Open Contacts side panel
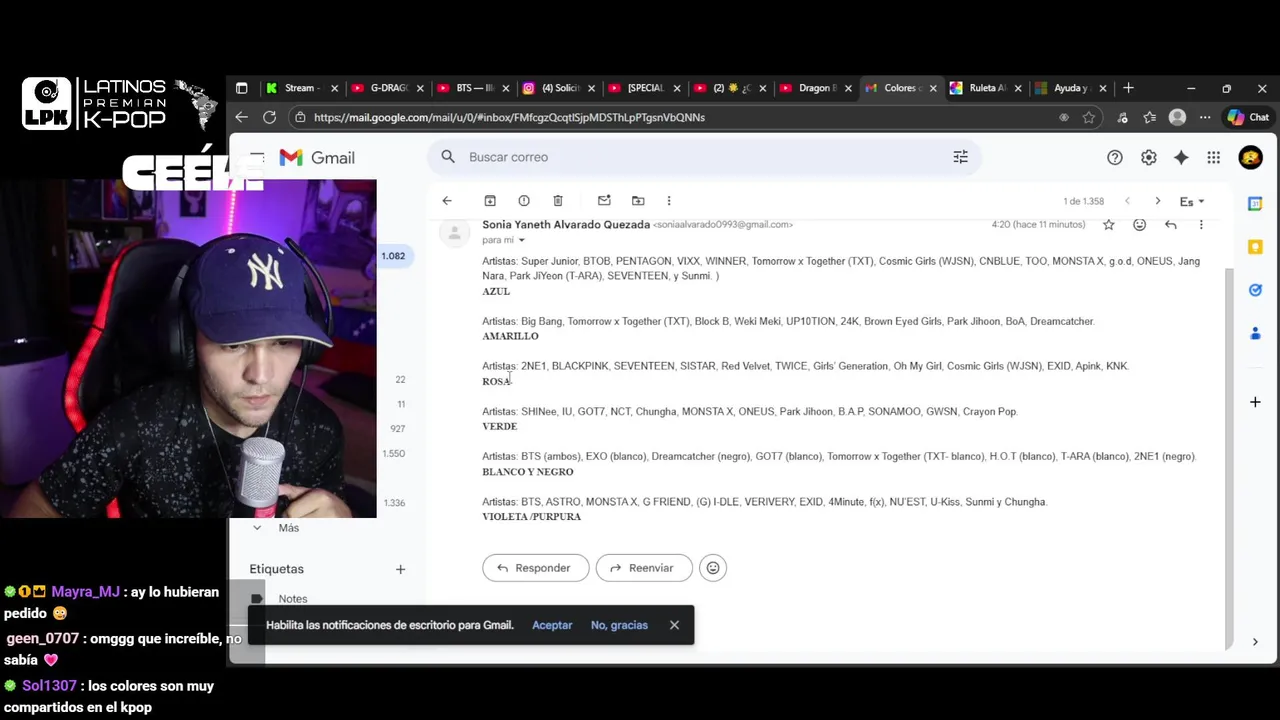1280x720 pixels. pos(1255,333)
